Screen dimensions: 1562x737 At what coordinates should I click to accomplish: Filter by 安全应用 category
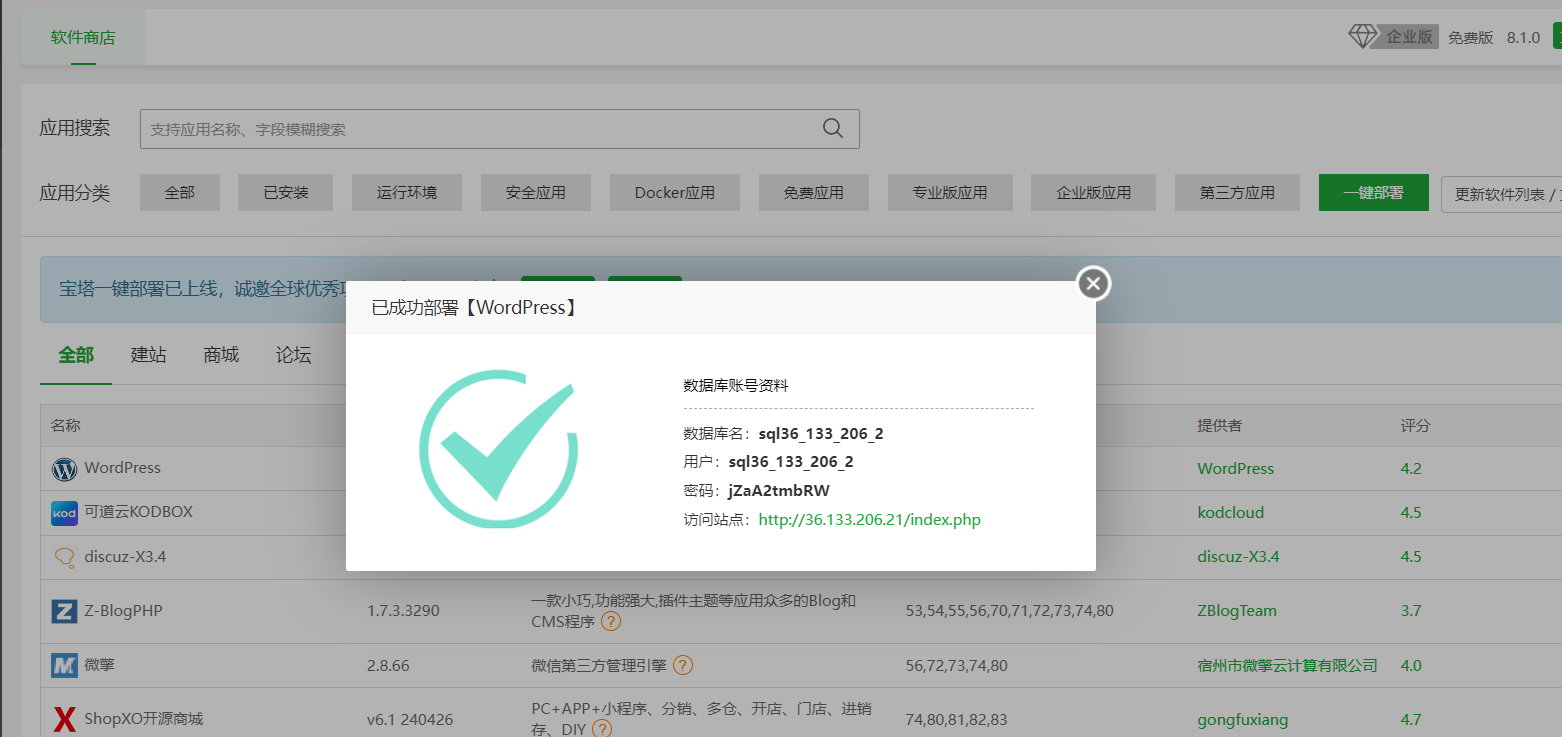(536, 193)
